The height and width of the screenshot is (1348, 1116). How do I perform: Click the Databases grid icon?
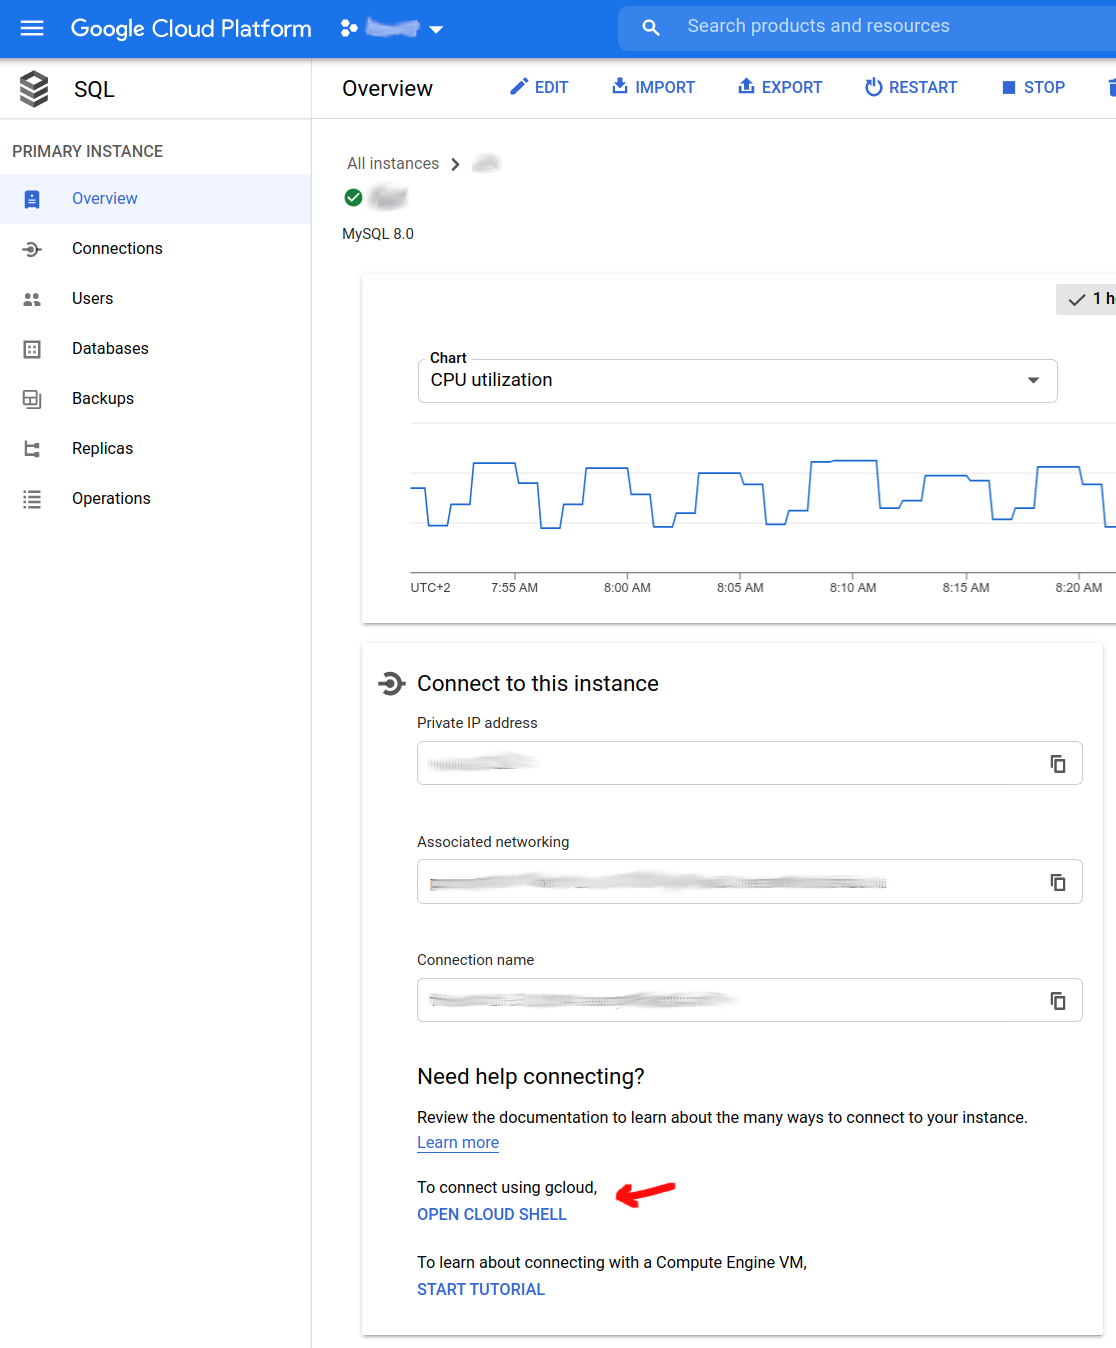tap(32, 349)
